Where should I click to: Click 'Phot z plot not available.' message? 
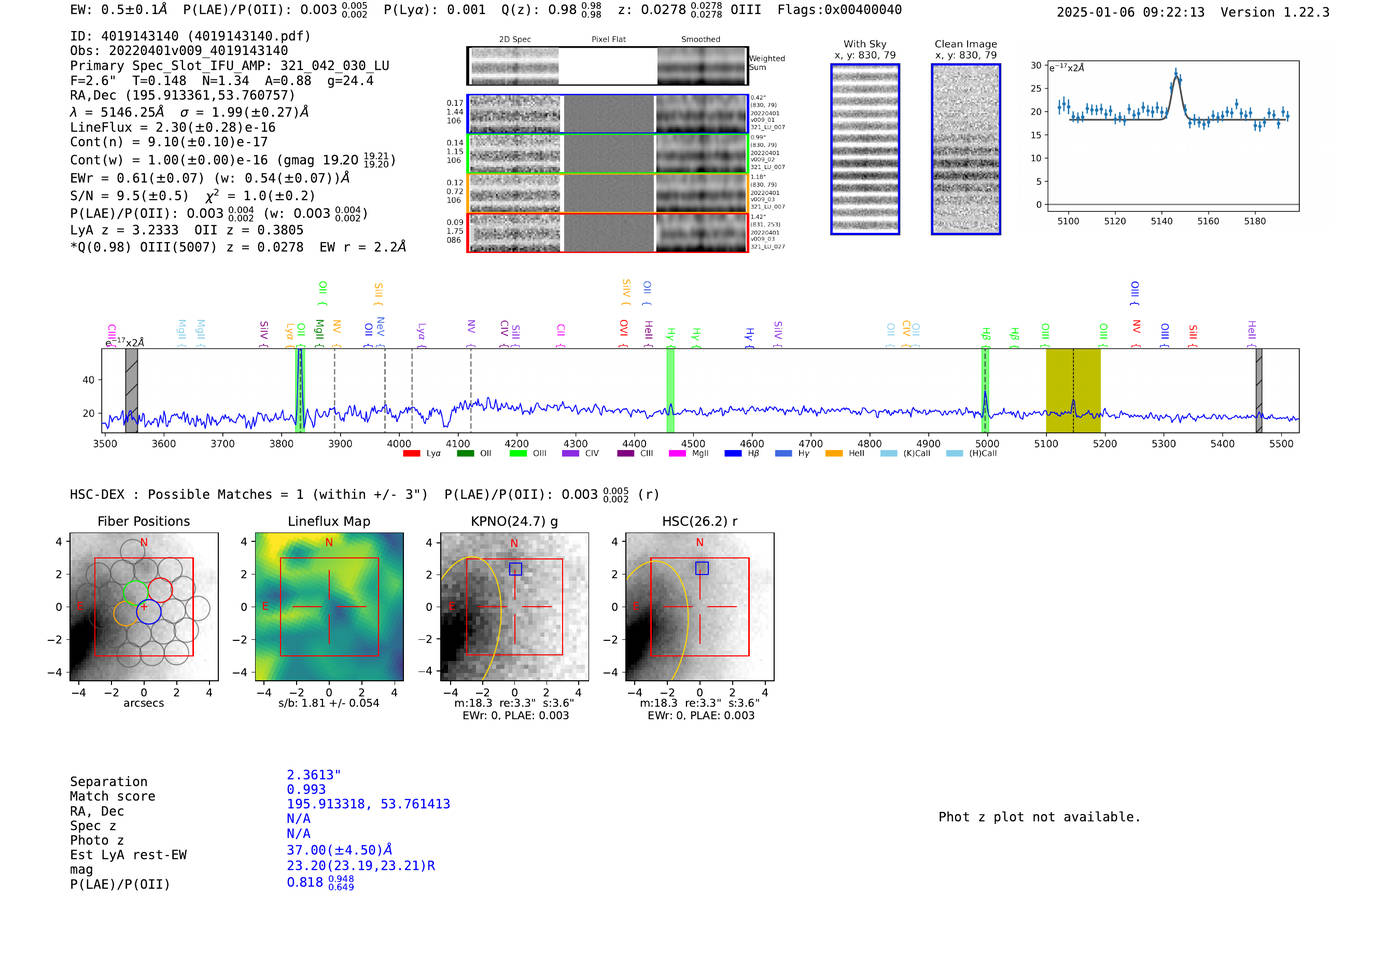[x=1039, y=817]
